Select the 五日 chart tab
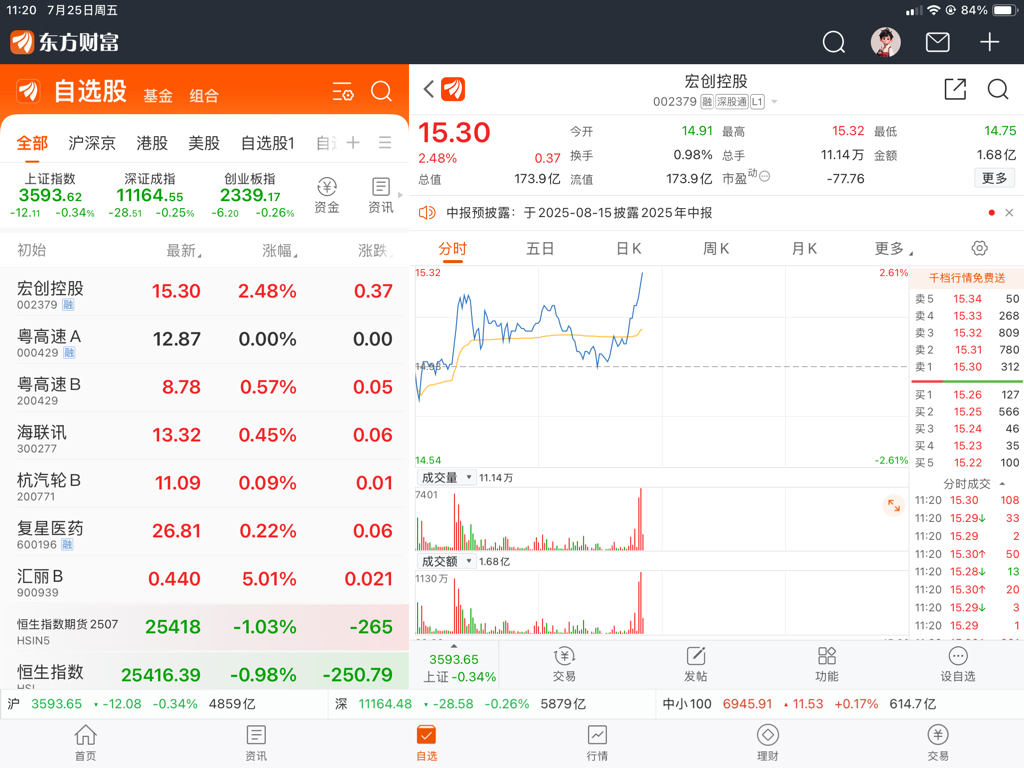The height and width of the screenshot is (768, 1024). [540, 249]
